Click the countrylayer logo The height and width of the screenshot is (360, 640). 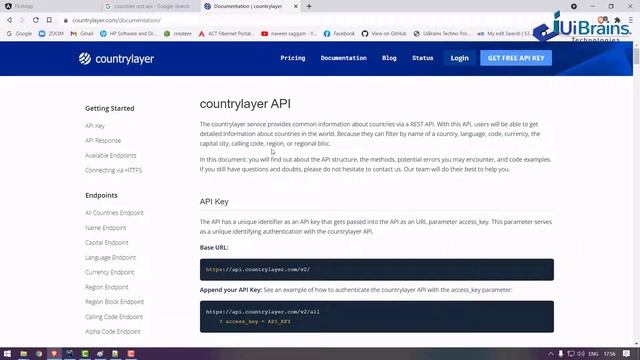[116, 59]
